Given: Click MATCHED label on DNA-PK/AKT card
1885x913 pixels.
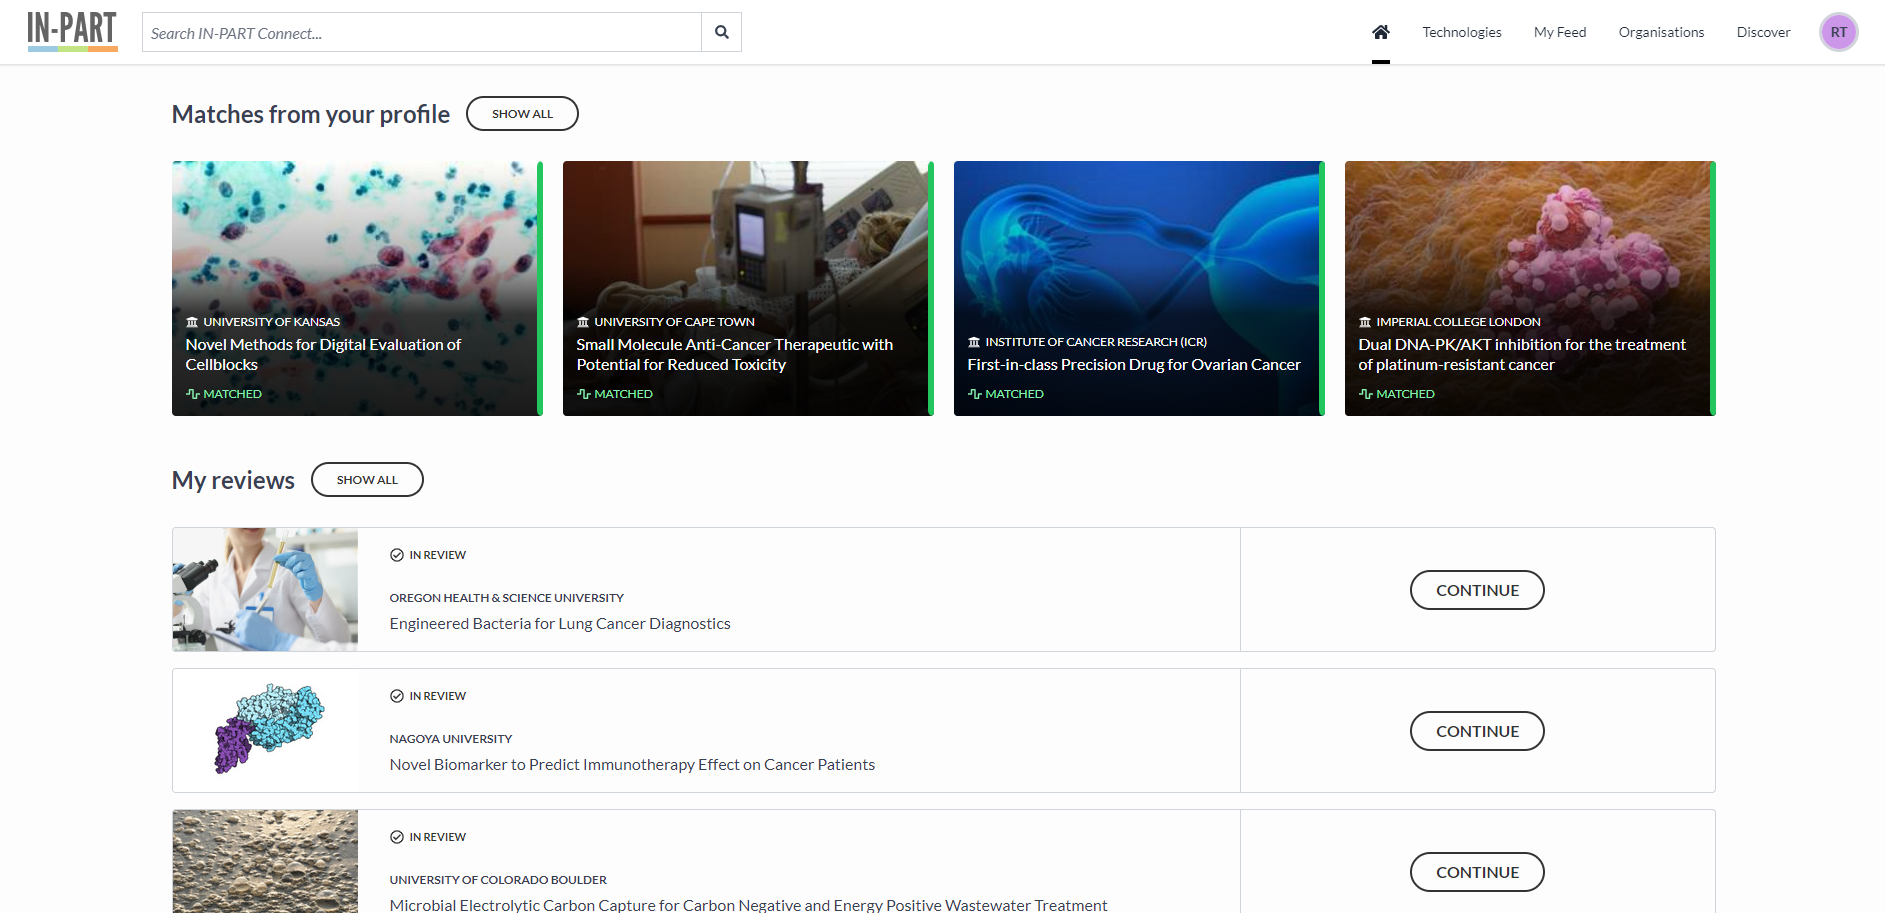Looking at the screenshot, I should [1406, 394].
